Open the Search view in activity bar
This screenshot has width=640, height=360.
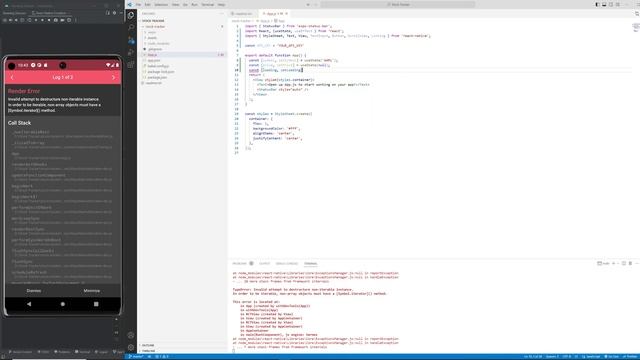[131, 27]
